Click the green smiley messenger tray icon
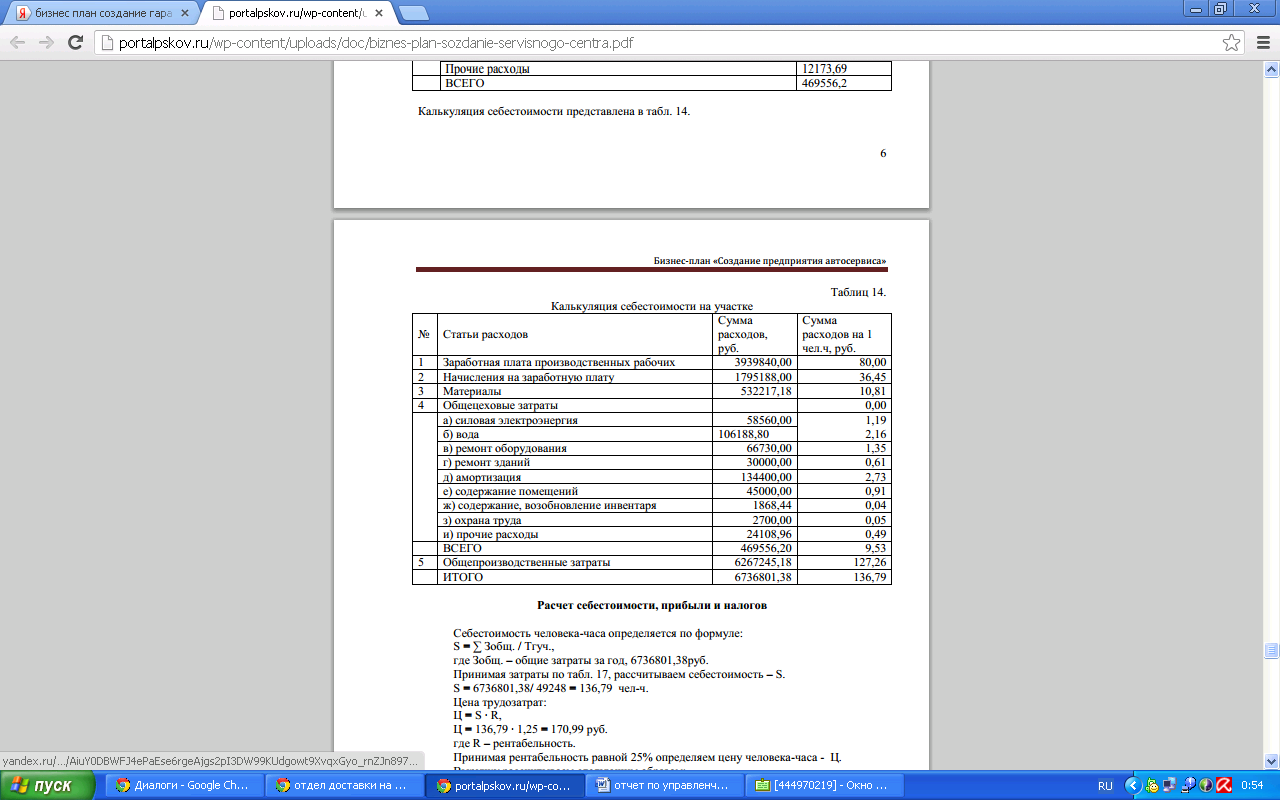This screenshot has height=800, width=1280. [1154, 786]
